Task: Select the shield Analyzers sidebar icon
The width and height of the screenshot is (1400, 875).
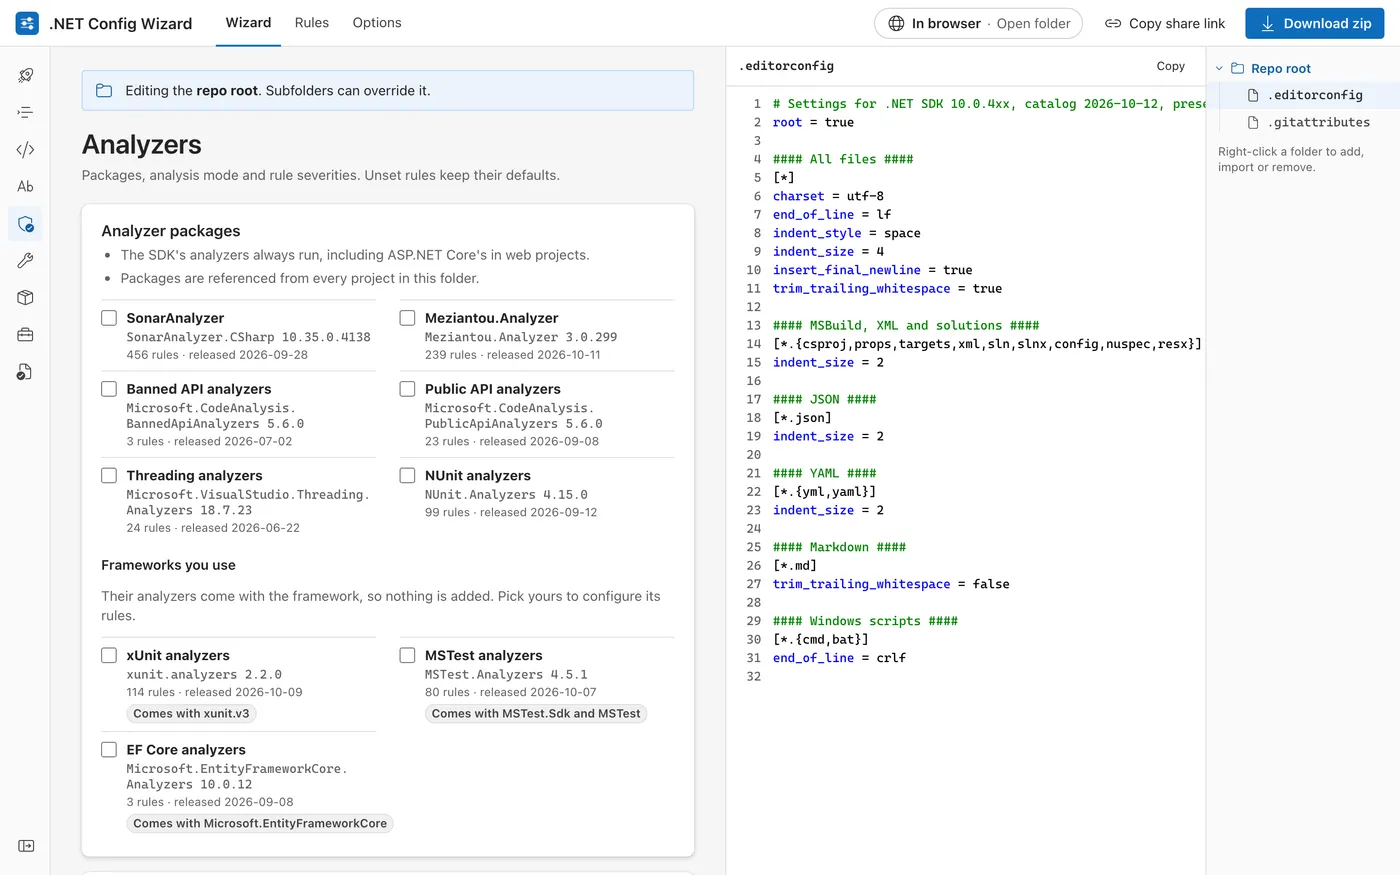Action: [x=26, y=224]
